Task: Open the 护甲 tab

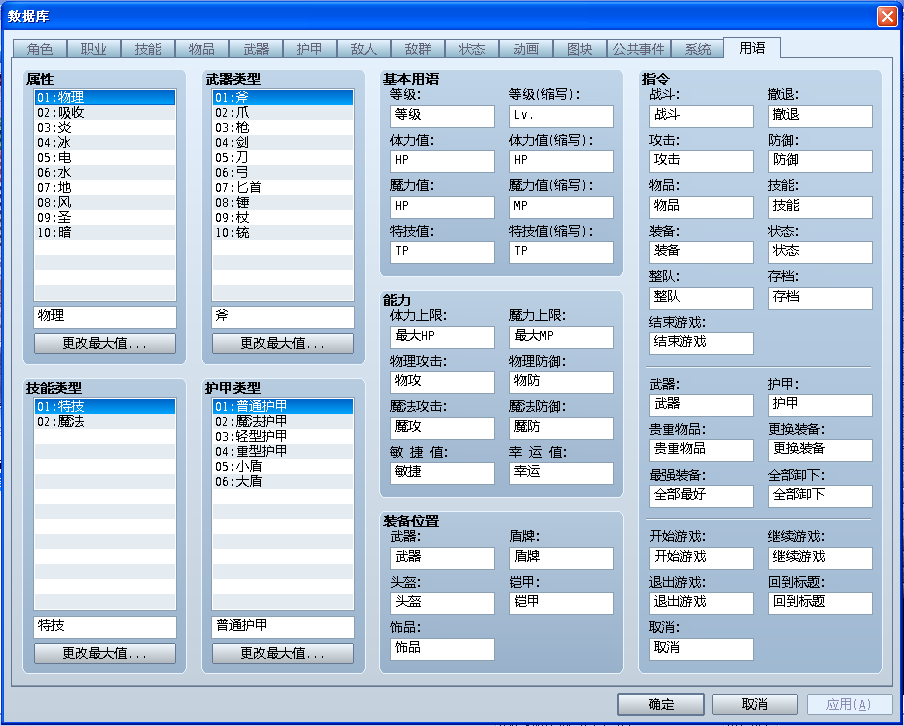Action: click(310, 49)
